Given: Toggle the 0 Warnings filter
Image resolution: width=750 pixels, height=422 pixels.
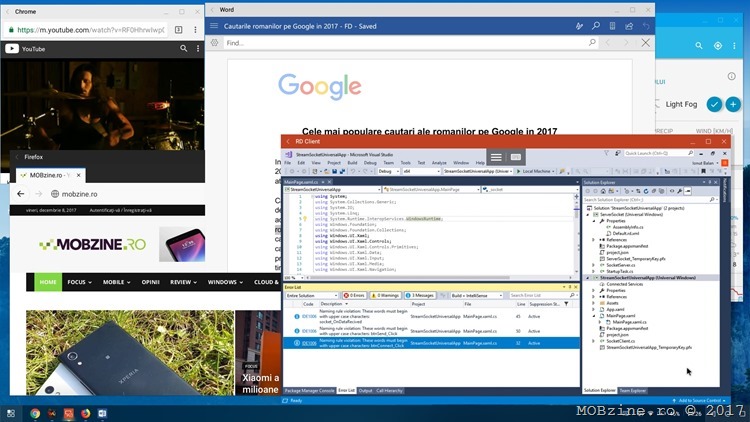Looking at the screenshot, I should point(385,295).
